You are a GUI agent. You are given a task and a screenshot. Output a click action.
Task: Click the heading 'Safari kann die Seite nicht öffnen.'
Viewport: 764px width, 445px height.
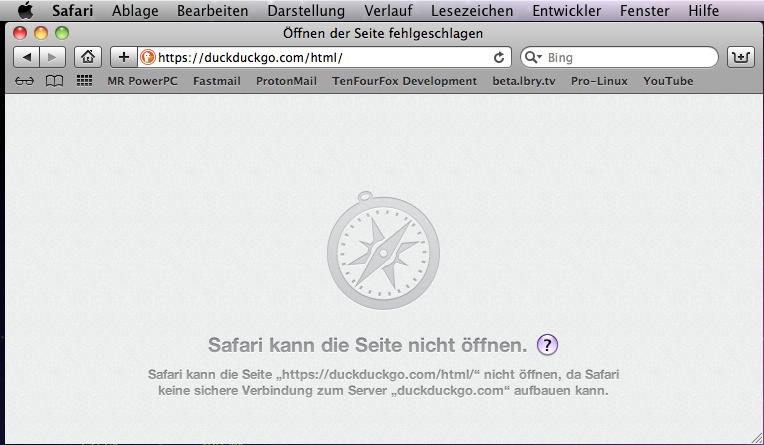(x=368, y=345)
